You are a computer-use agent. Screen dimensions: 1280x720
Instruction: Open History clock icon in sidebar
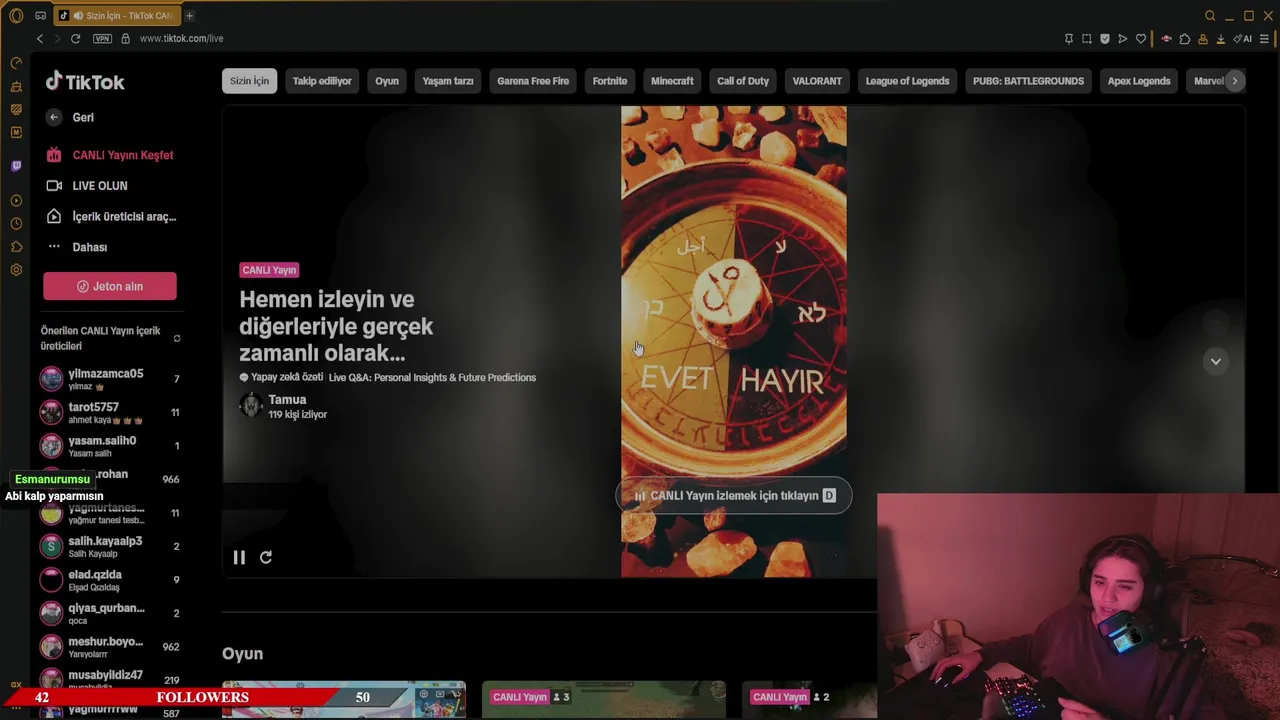click(x=16, y=224)
